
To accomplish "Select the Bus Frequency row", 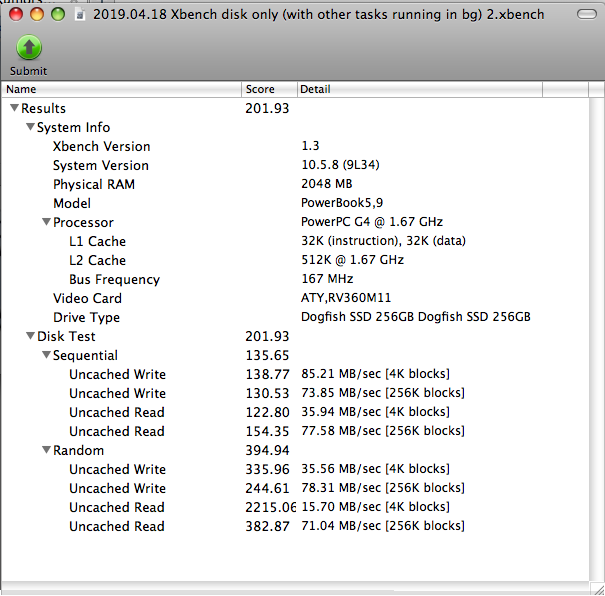I will coord(295,279).
